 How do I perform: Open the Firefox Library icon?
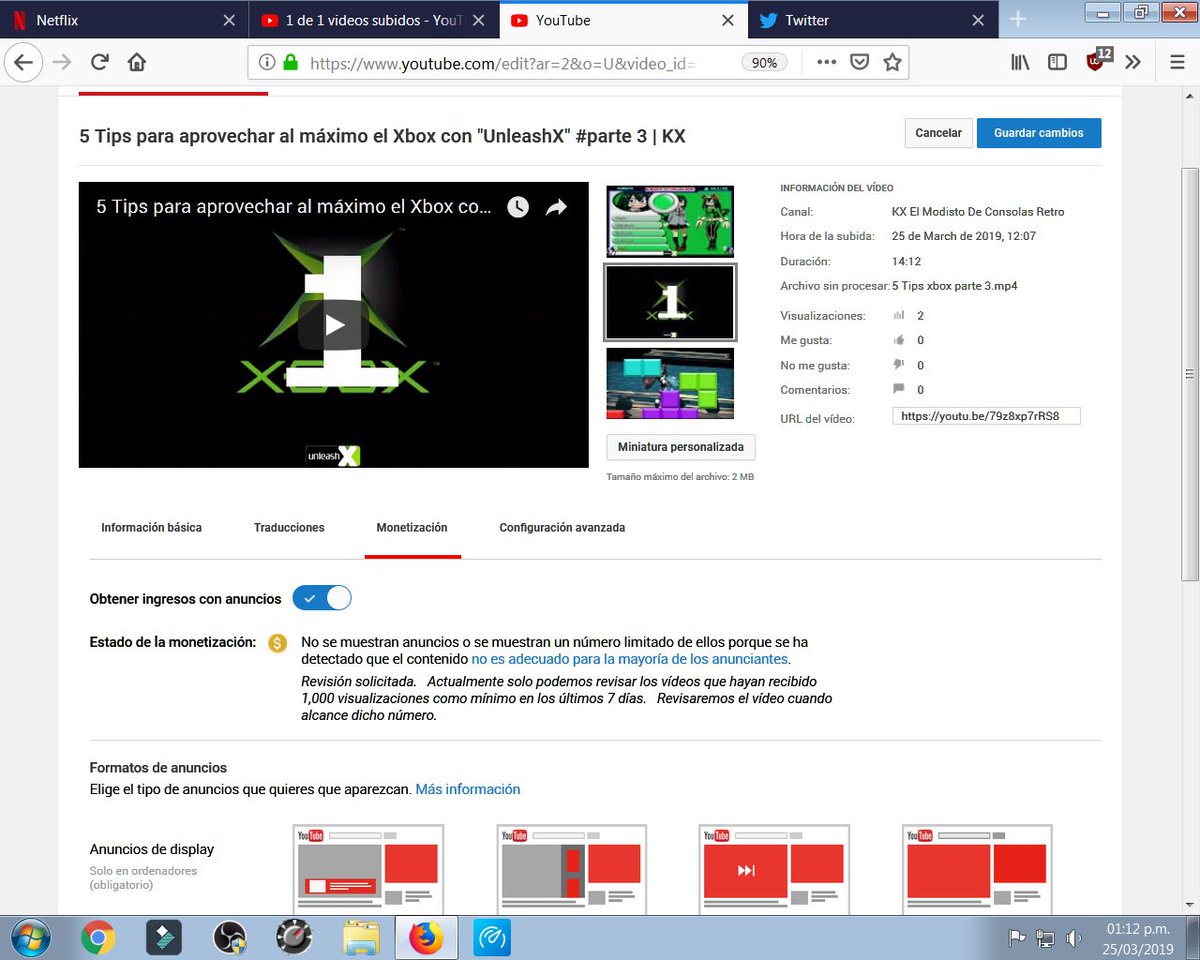pyautogui.click(x=1021, y=62)
